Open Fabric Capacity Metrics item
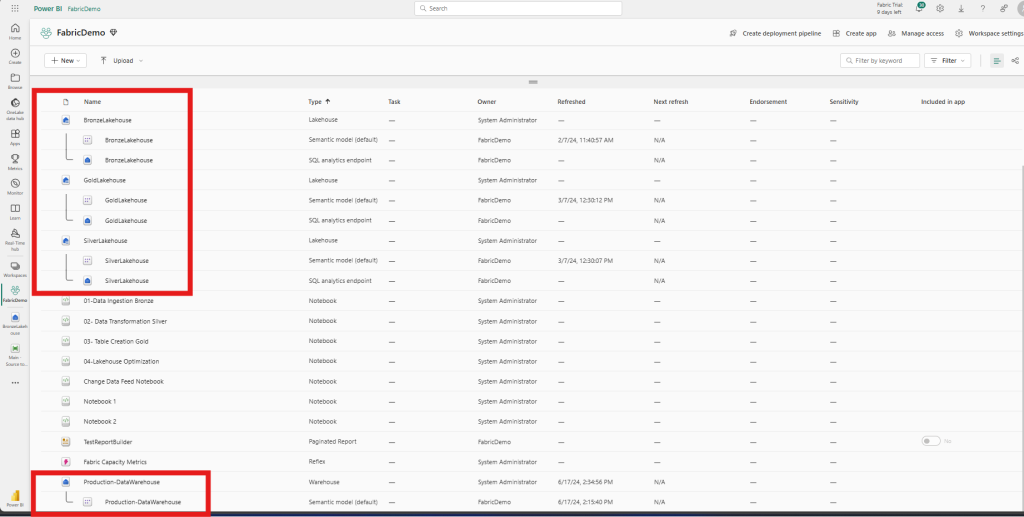 [115, 462]
